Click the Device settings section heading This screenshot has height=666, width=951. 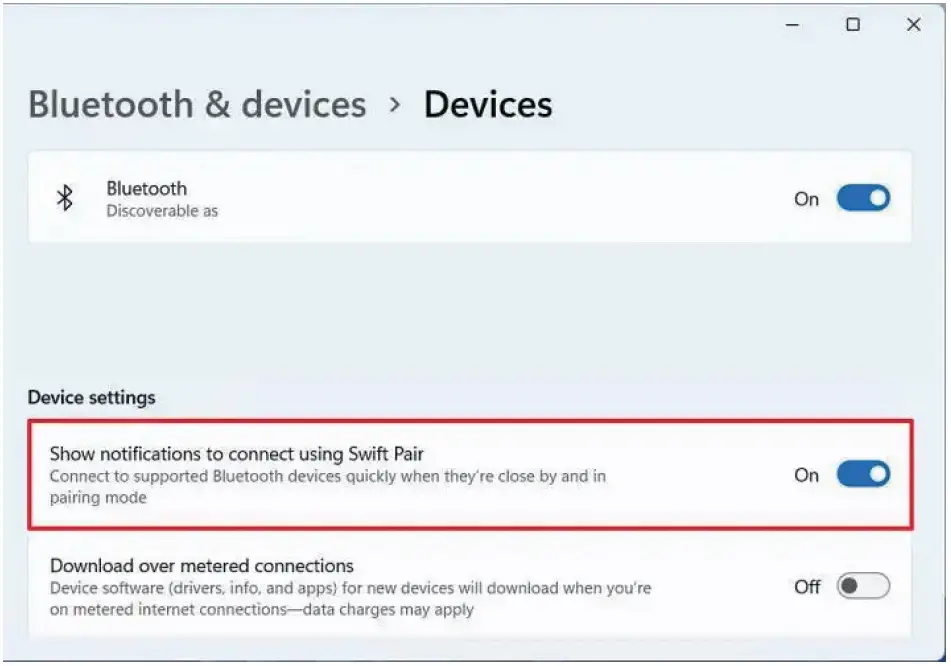pos(92,397)
